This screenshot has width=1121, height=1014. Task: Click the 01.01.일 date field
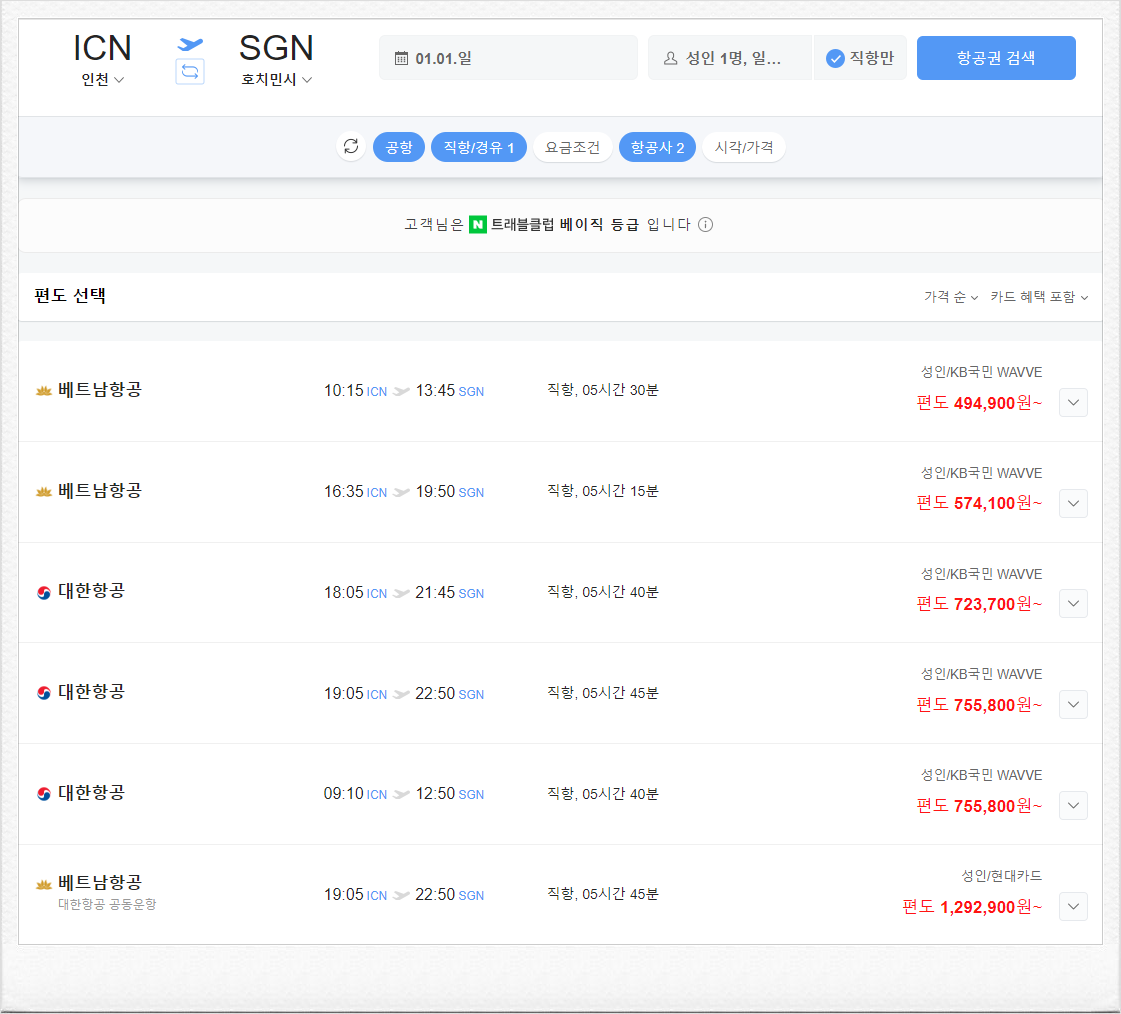[508, 58]
